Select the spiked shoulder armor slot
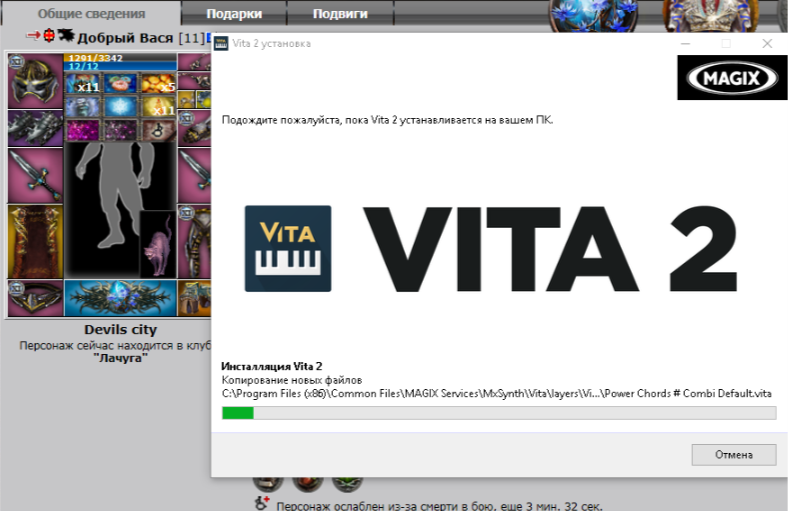 click(x=35, y=128)
